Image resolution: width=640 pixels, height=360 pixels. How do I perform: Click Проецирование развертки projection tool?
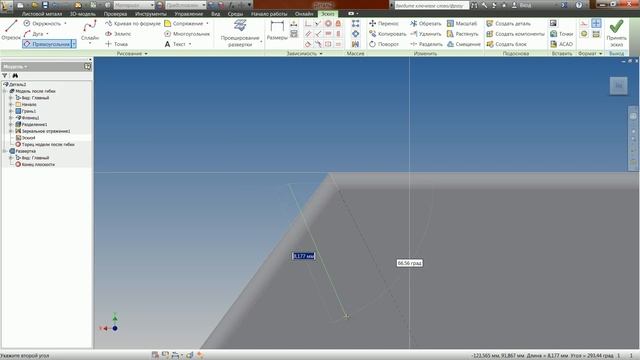tap(240, 33)
